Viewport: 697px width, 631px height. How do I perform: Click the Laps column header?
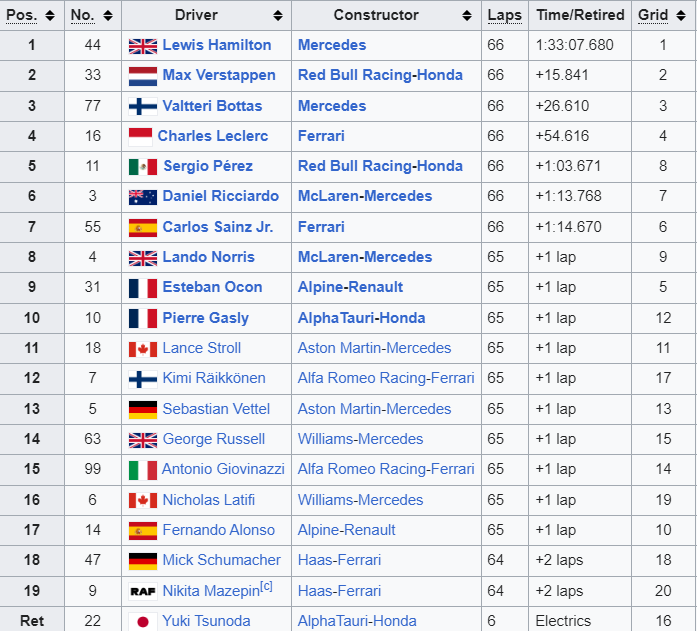505,16
